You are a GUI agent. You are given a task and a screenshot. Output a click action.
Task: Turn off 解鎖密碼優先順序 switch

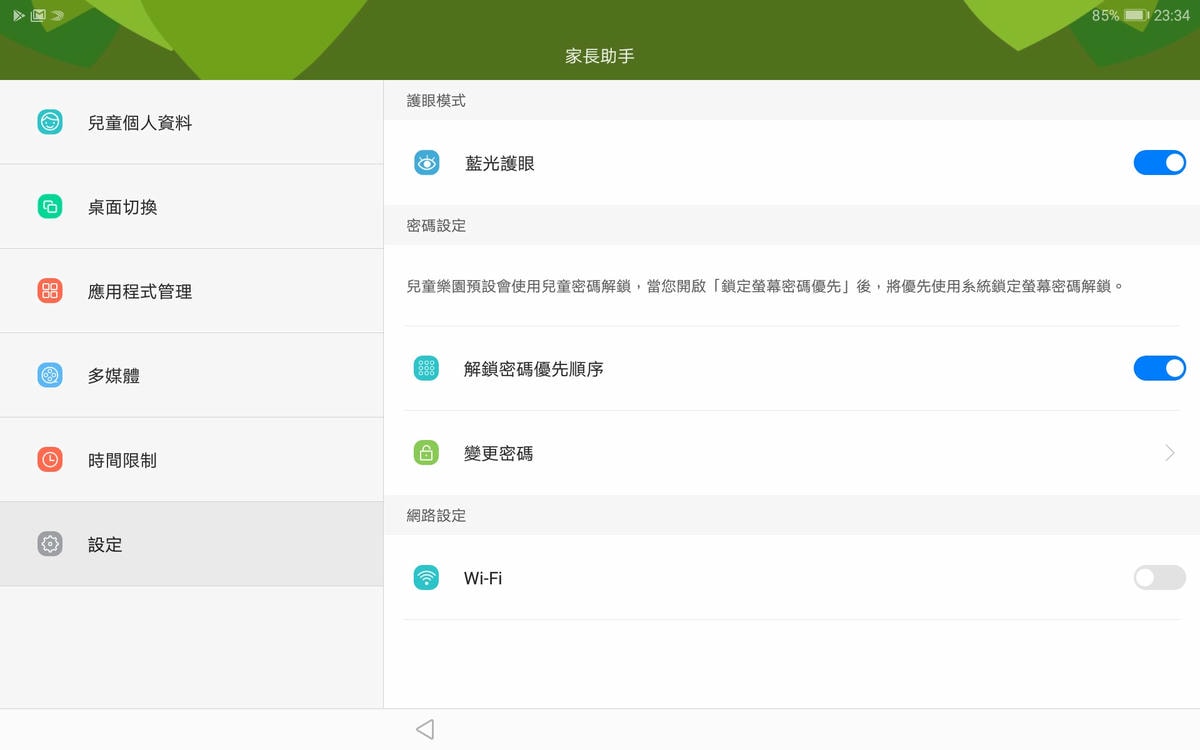(x=1159, y=368)
